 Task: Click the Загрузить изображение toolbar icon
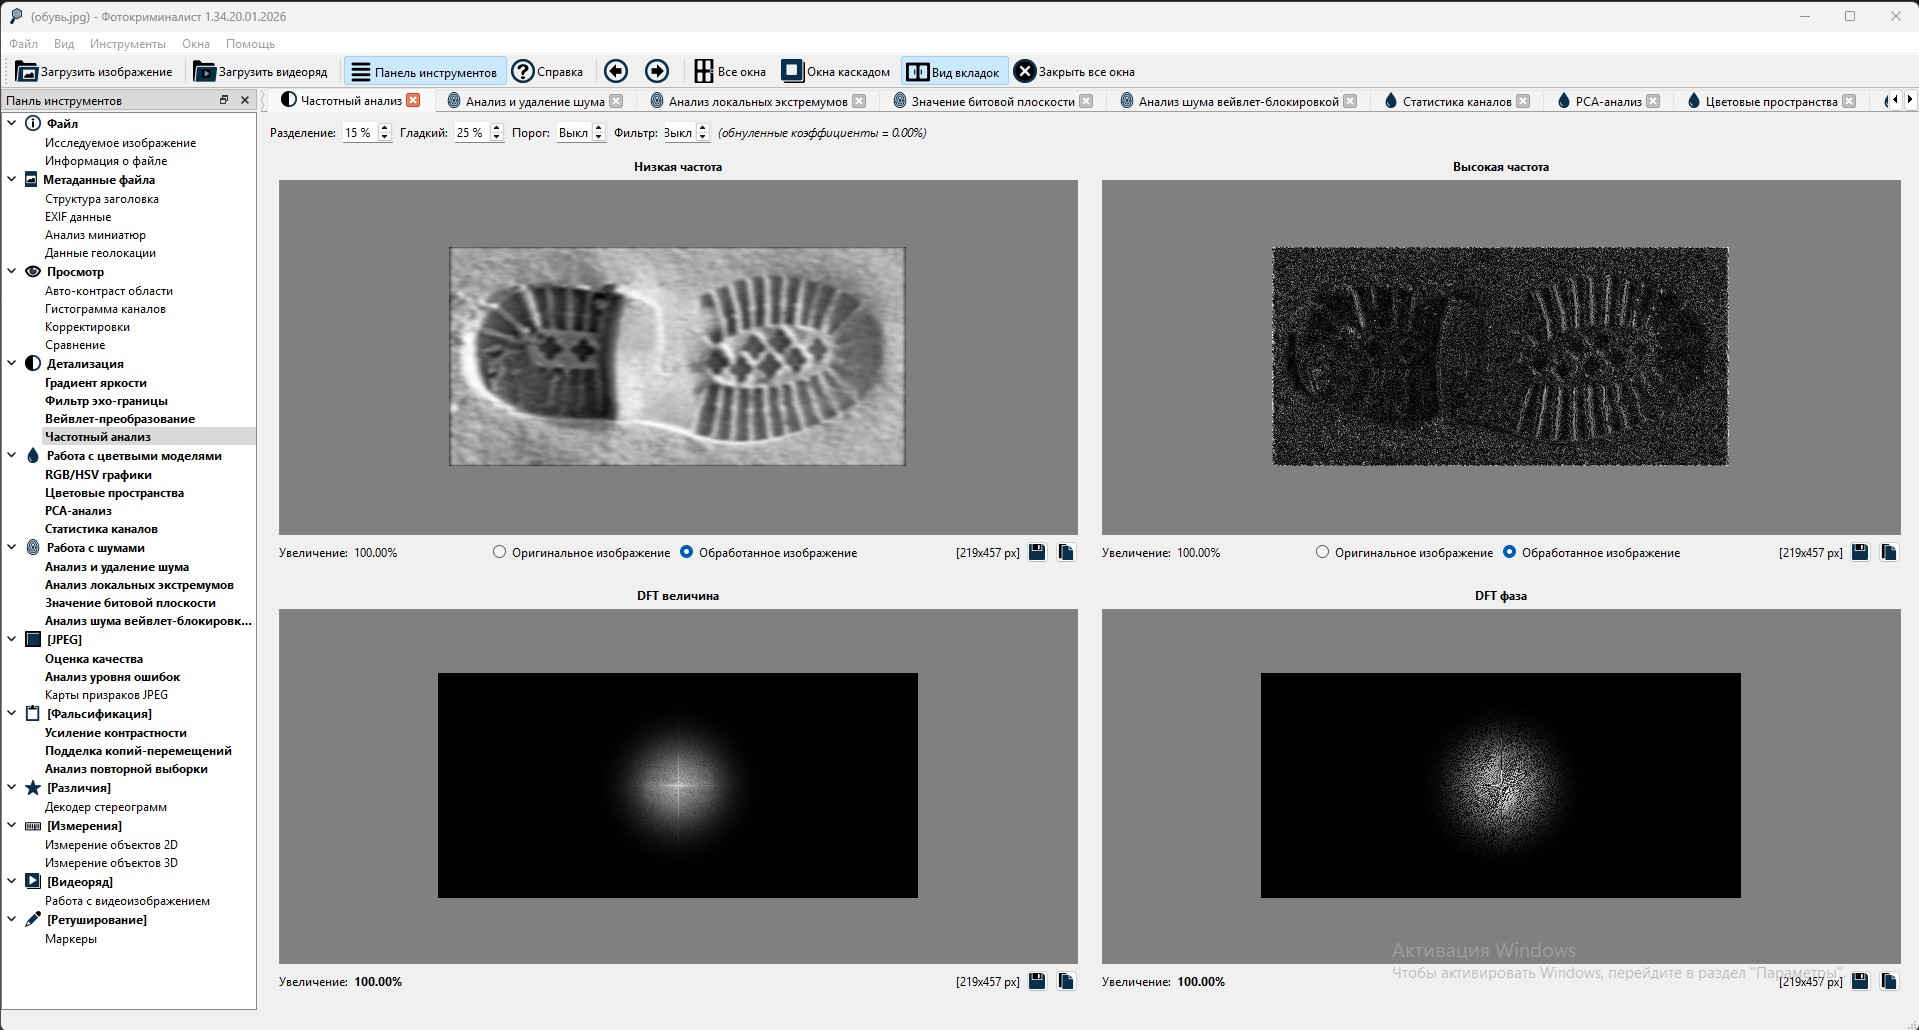[x=27, y=72]
